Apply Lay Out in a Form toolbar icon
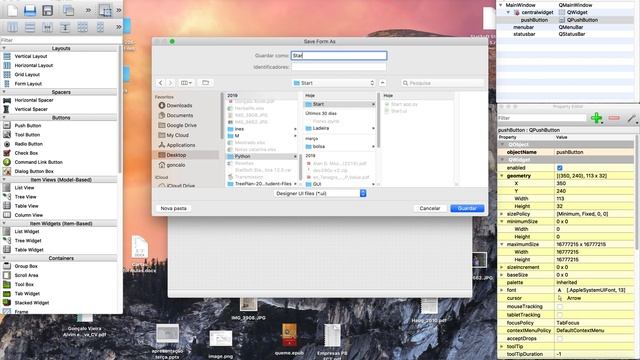Image resolution: width=640 pixels, height=360 pixels. [x=100, y=27]
